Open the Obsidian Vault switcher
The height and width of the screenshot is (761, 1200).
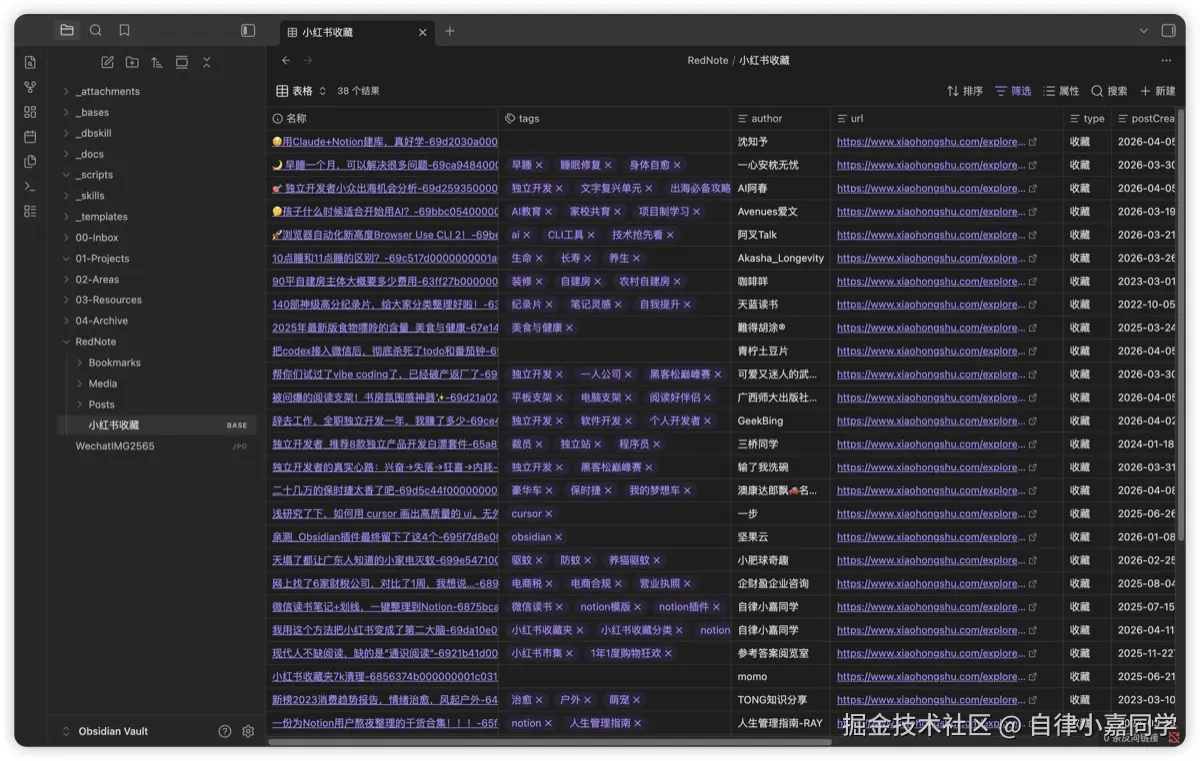coord(104,731)
